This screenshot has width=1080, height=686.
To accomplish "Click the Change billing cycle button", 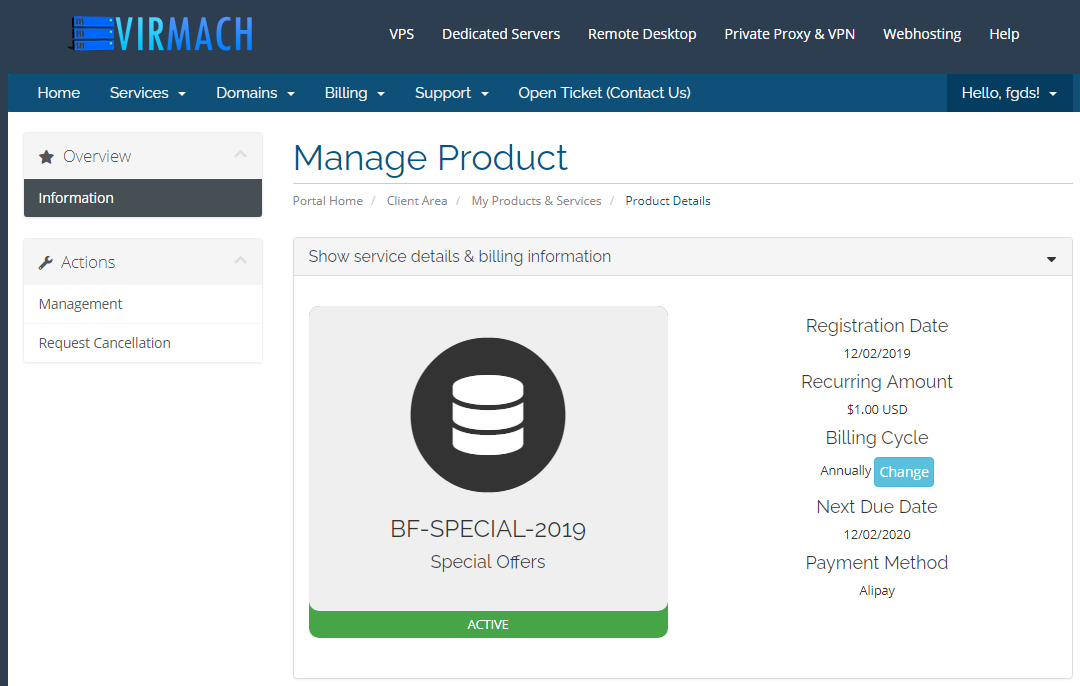I will (x=904, y=472).
